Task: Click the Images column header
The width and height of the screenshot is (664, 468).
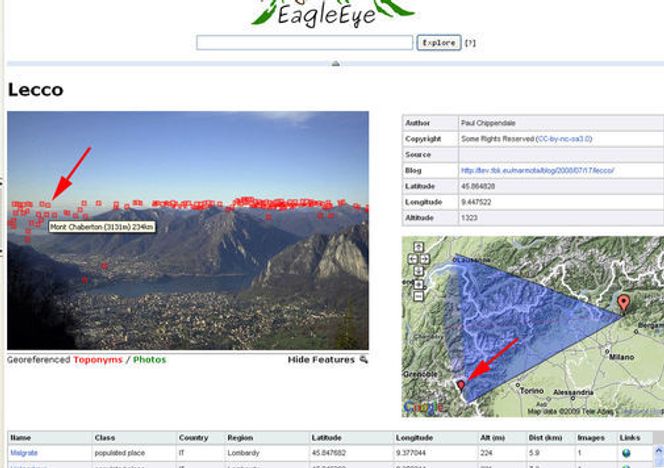Action: click(x=591, y=438)
